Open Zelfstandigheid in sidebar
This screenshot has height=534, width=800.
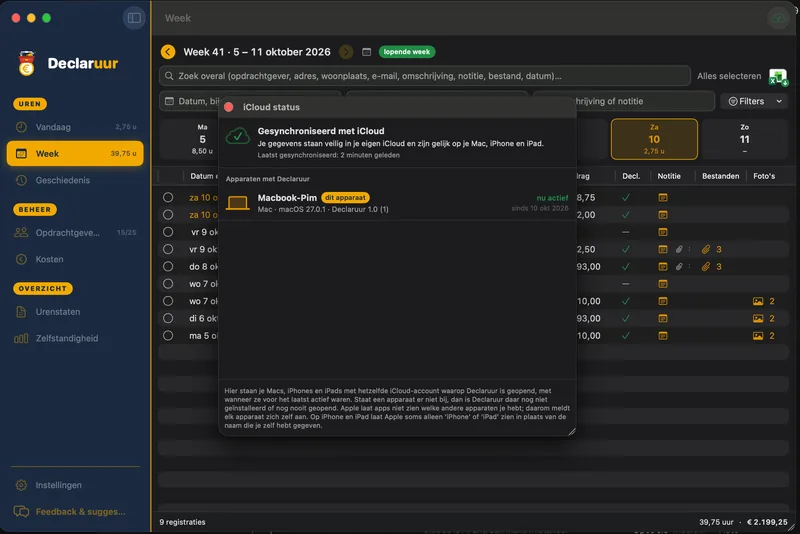tap(75, 338)
